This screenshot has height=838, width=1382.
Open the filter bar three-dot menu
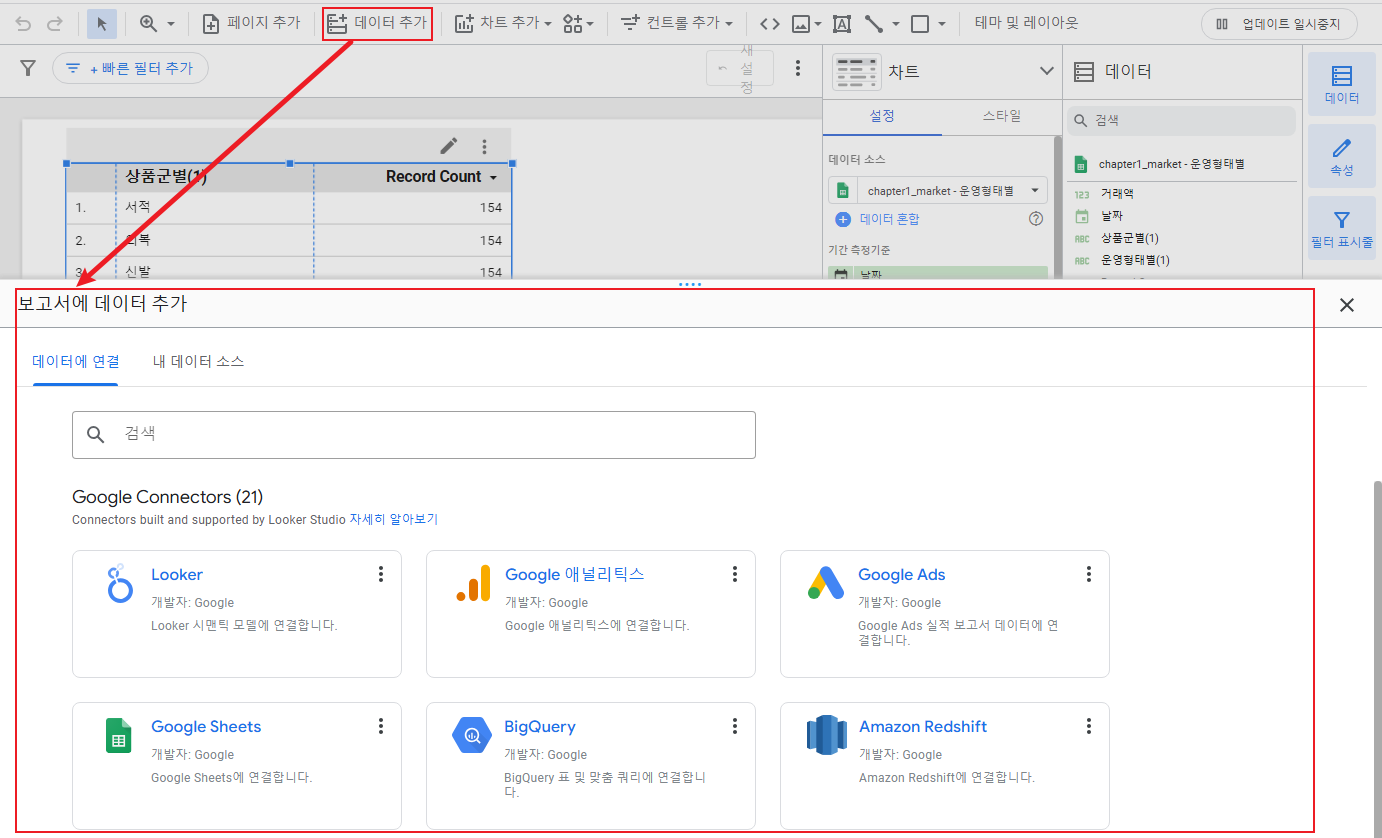[x=798, y=68]
